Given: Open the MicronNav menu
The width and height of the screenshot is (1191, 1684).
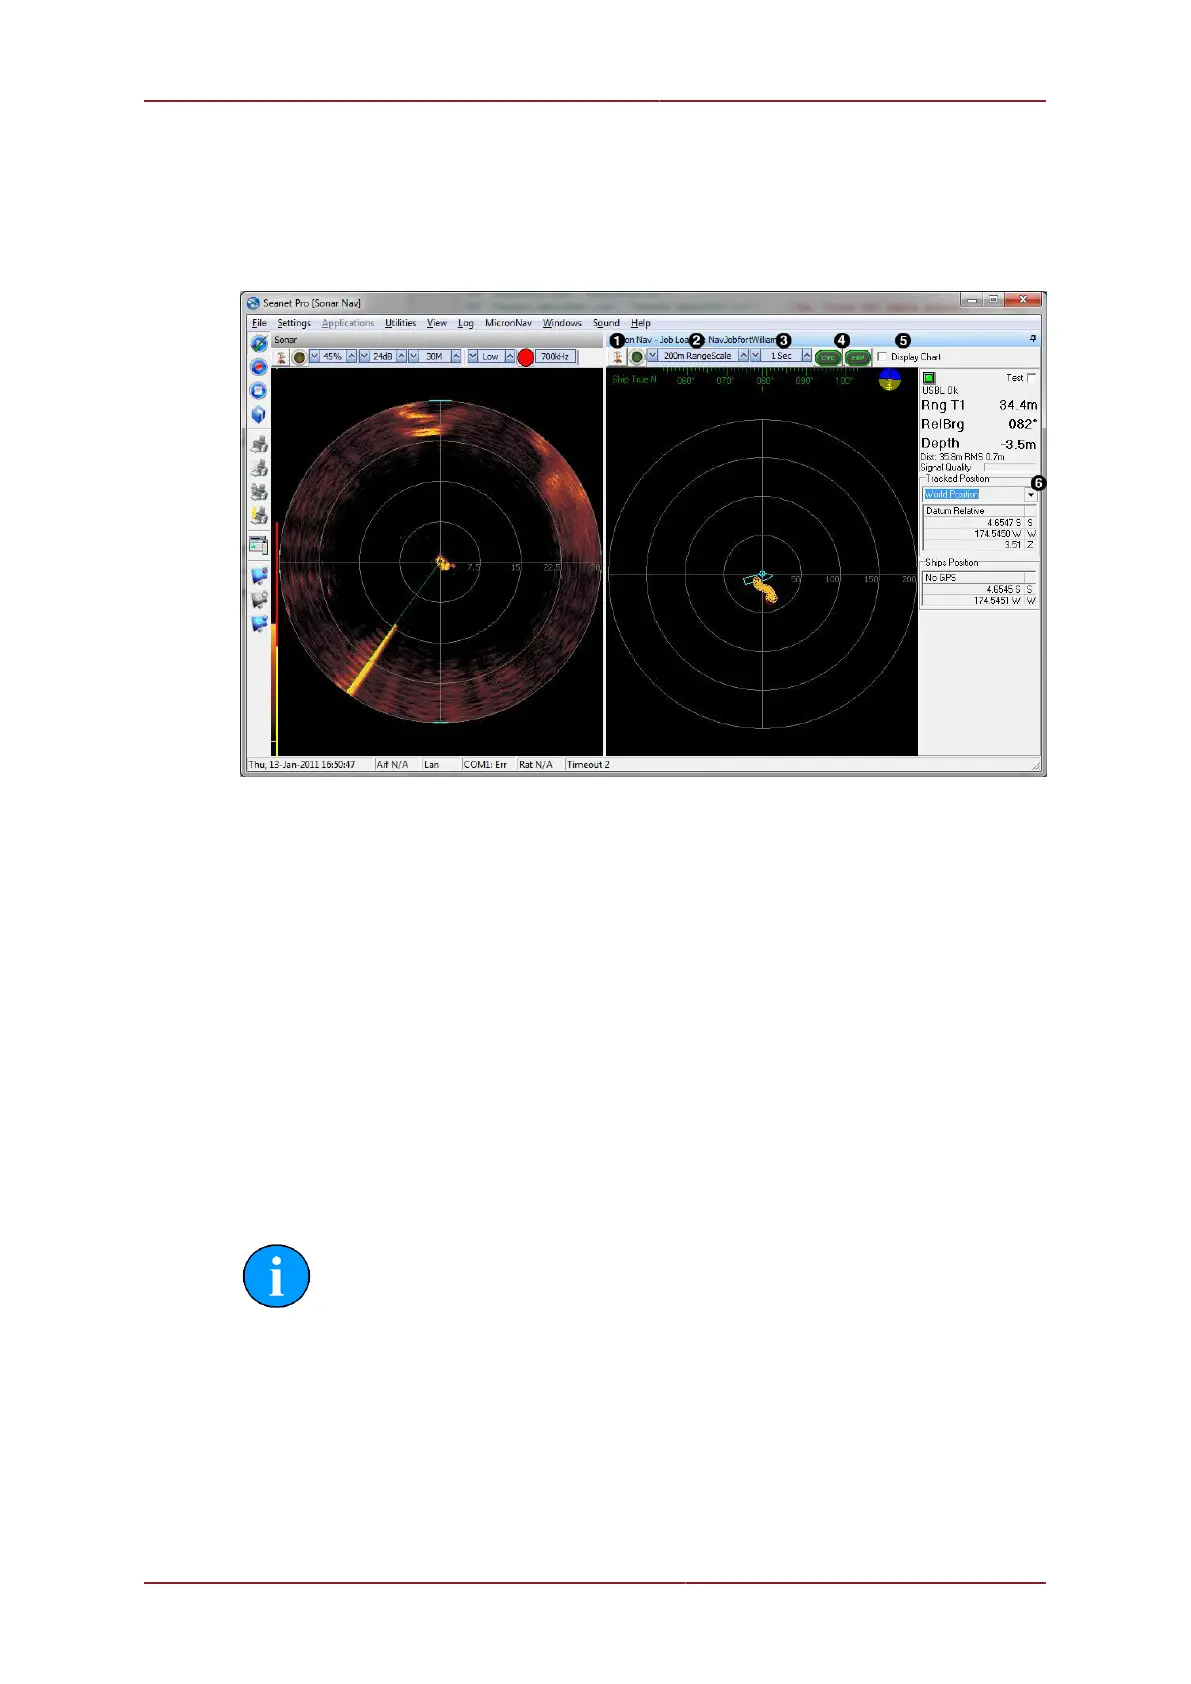Looking at the screenshot, I should pos(508,323).
